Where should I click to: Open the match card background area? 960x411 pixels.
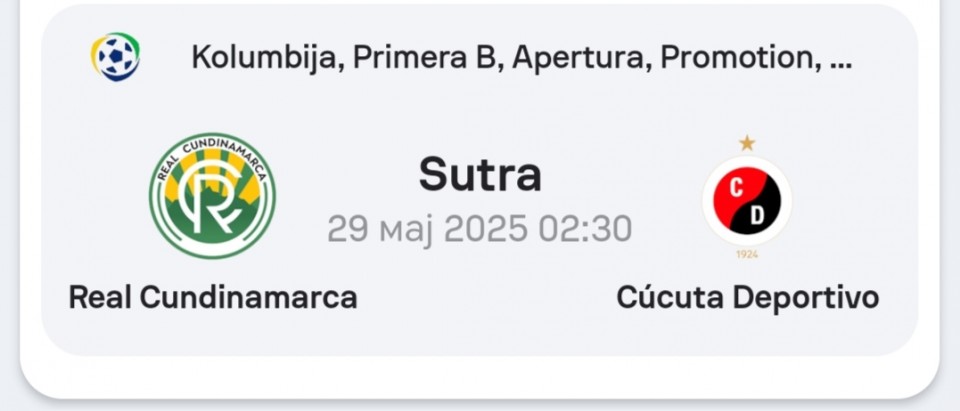click(x=479, y=180)
